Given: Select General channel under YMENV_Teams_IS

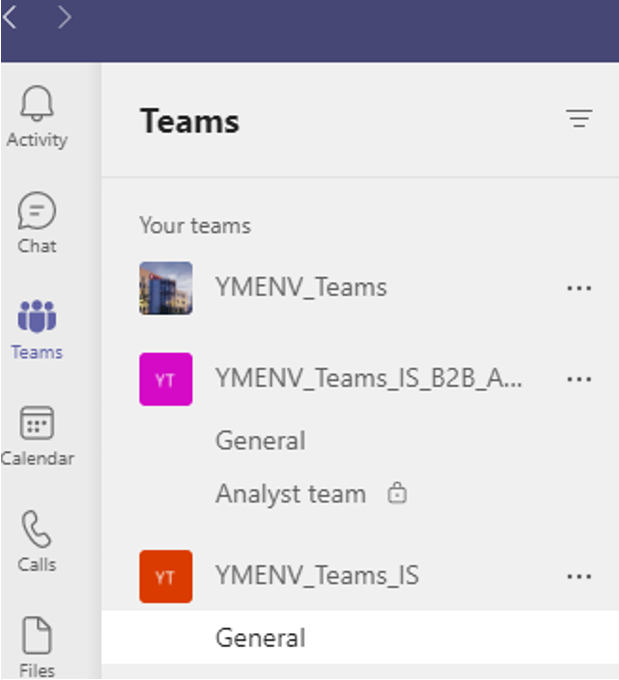Looking at the screenshot, I should [x=360, y=638].
